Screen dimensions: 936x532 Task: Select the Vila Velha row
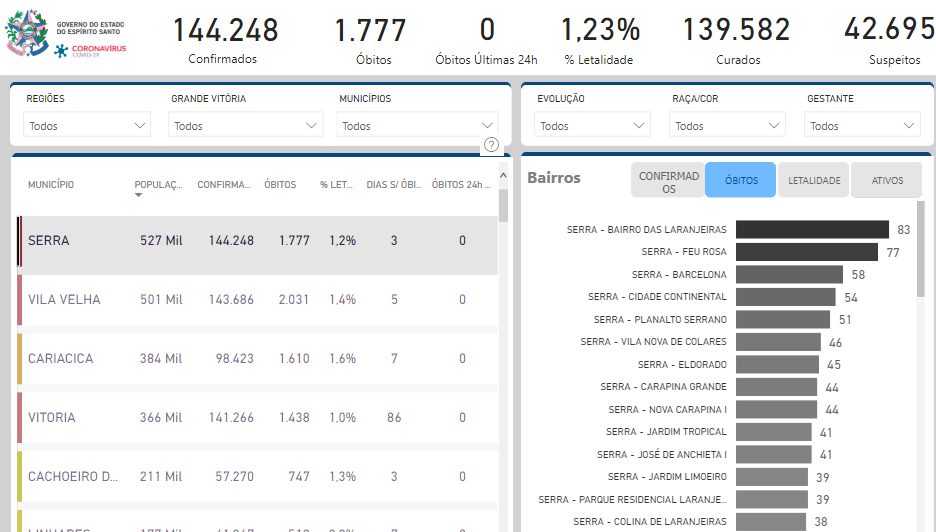coord(258,300)
